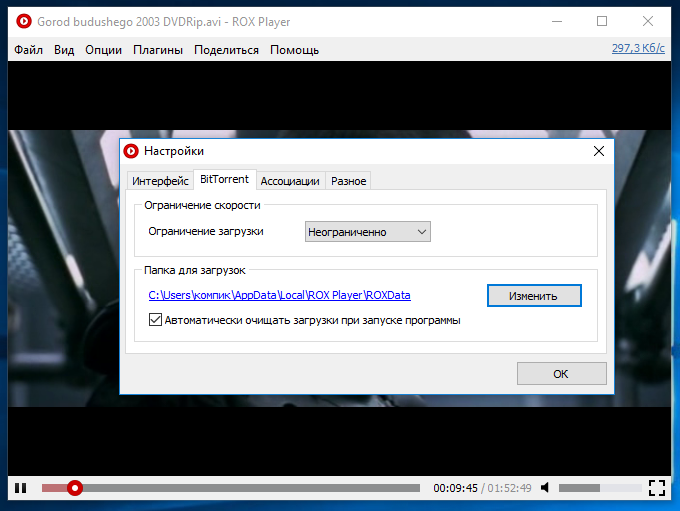The width and height of the screenshot is (680, 511).
Task: Toggle automatic download cleanup checkbox
Action: (x=155, y=320)
